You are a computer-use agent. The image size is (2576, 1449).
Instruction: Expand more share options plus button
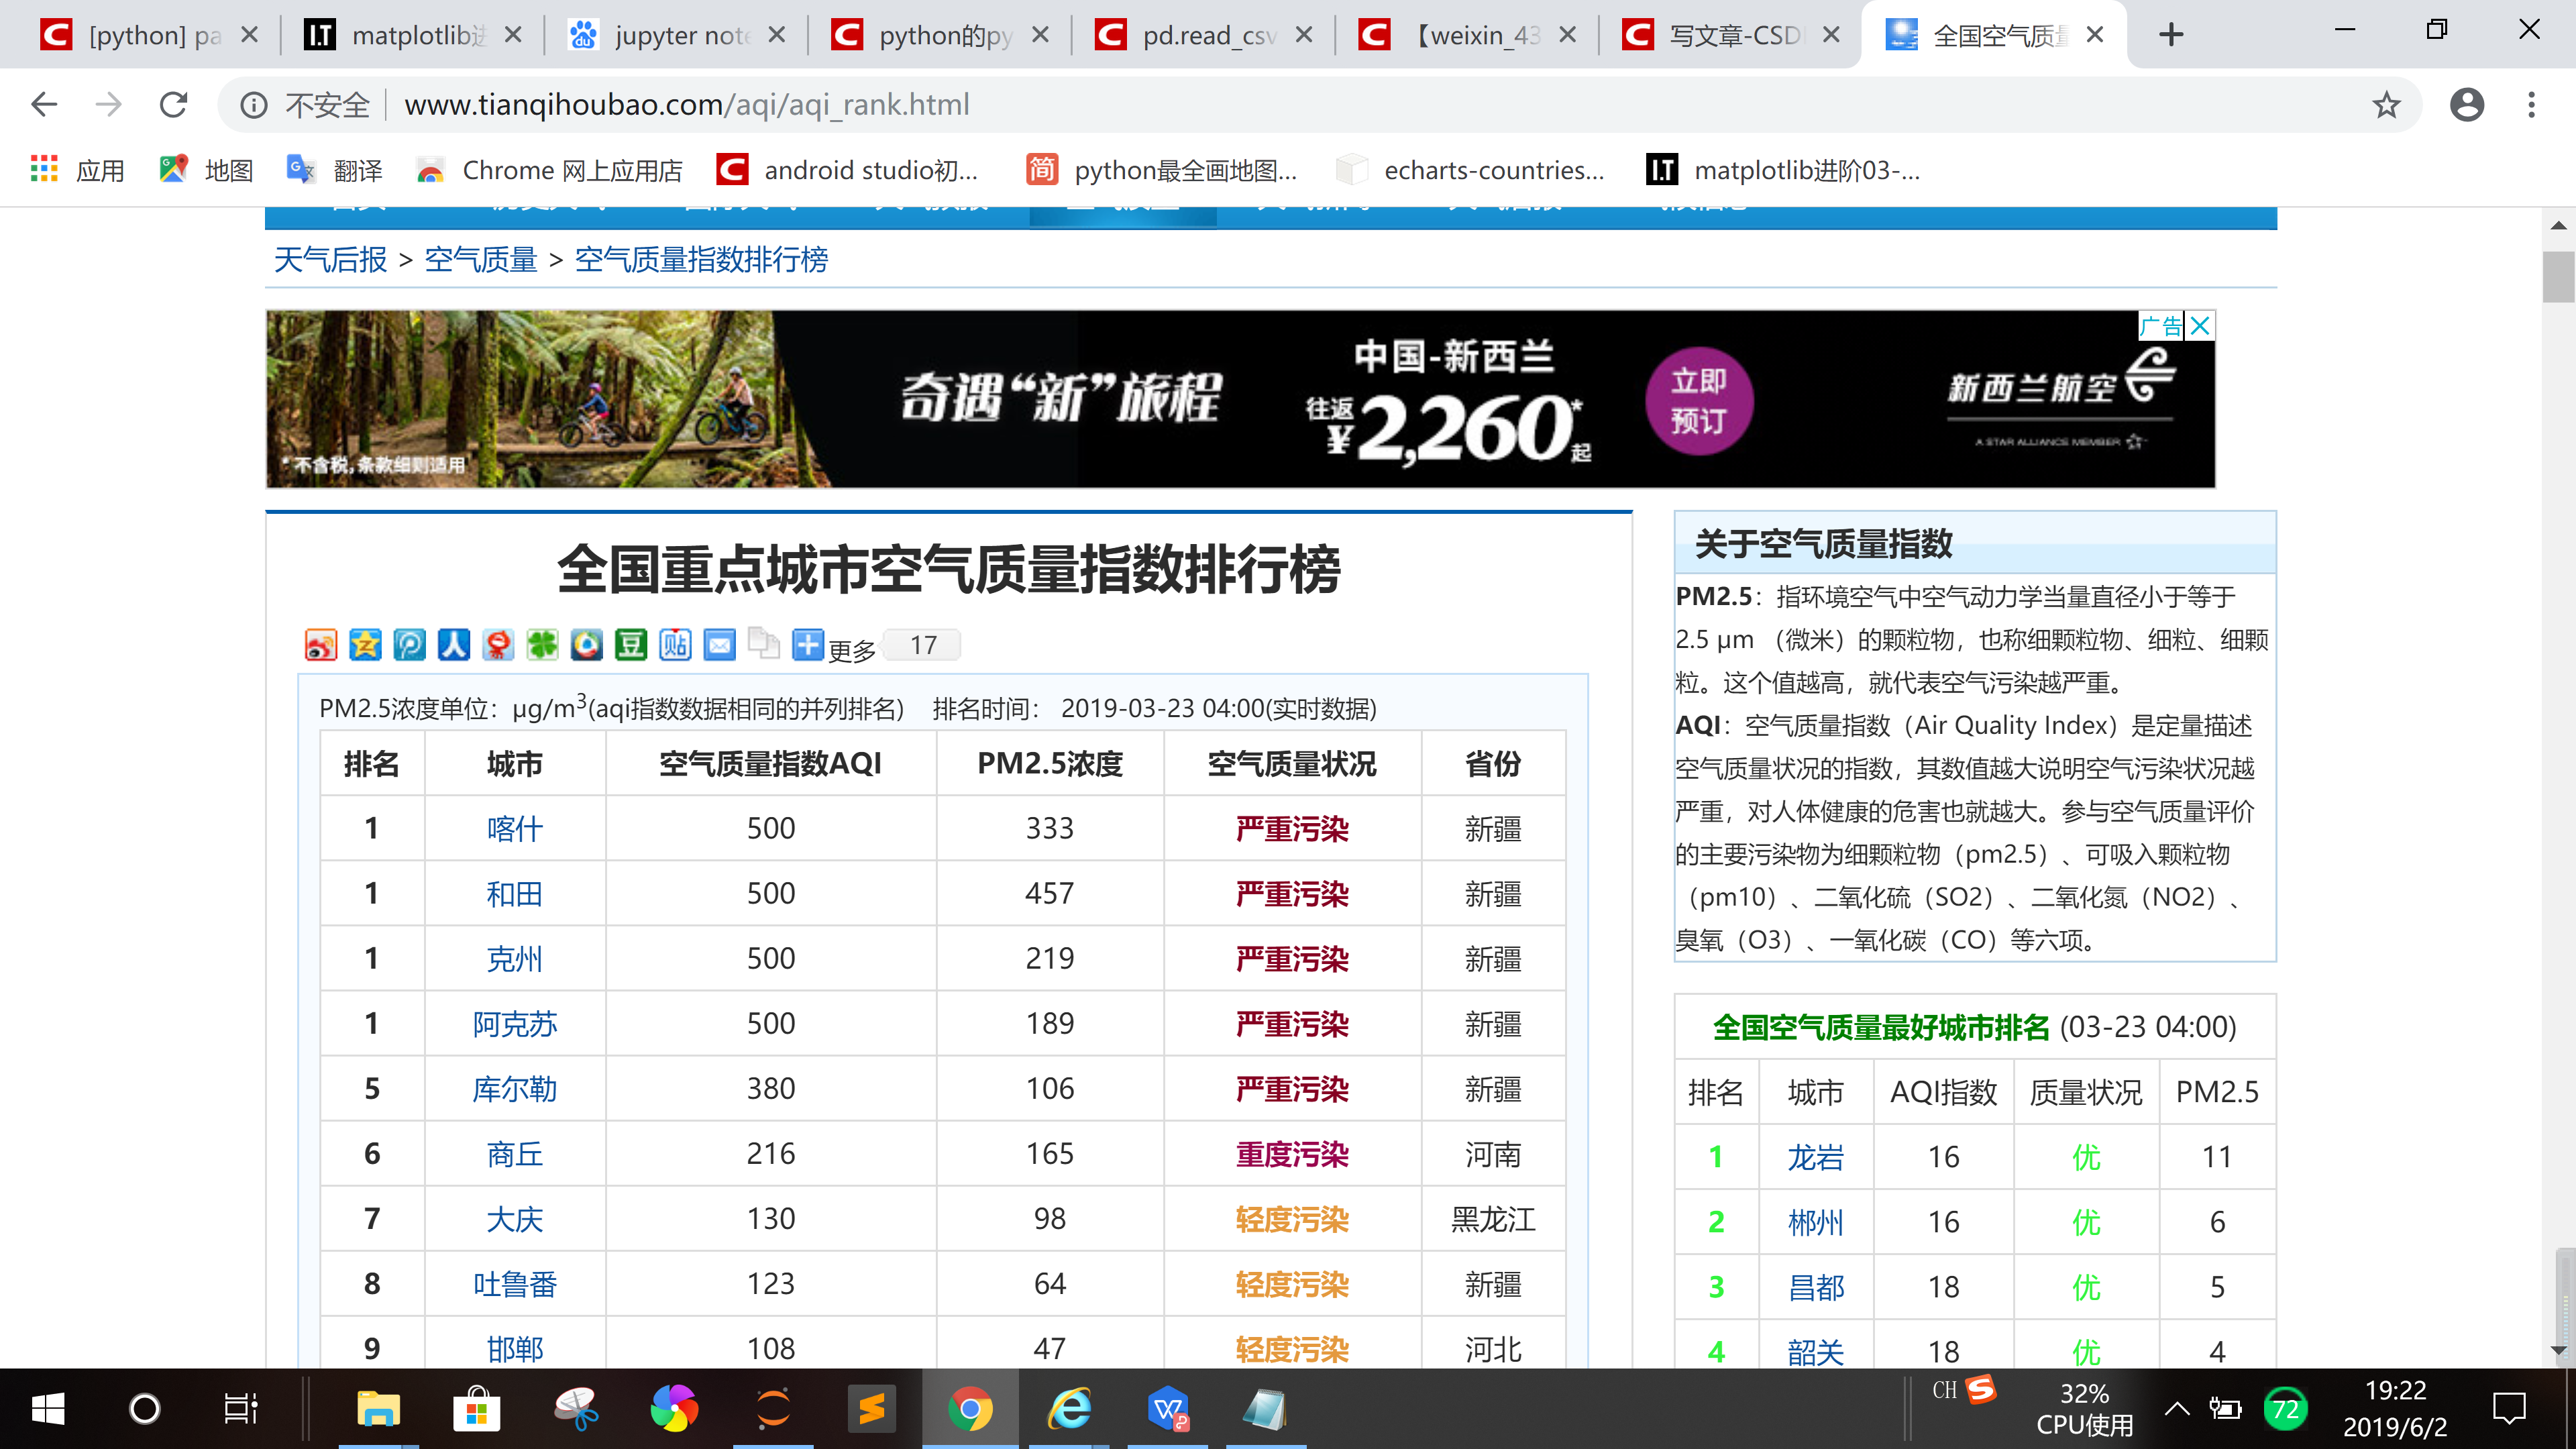[807, 645]
